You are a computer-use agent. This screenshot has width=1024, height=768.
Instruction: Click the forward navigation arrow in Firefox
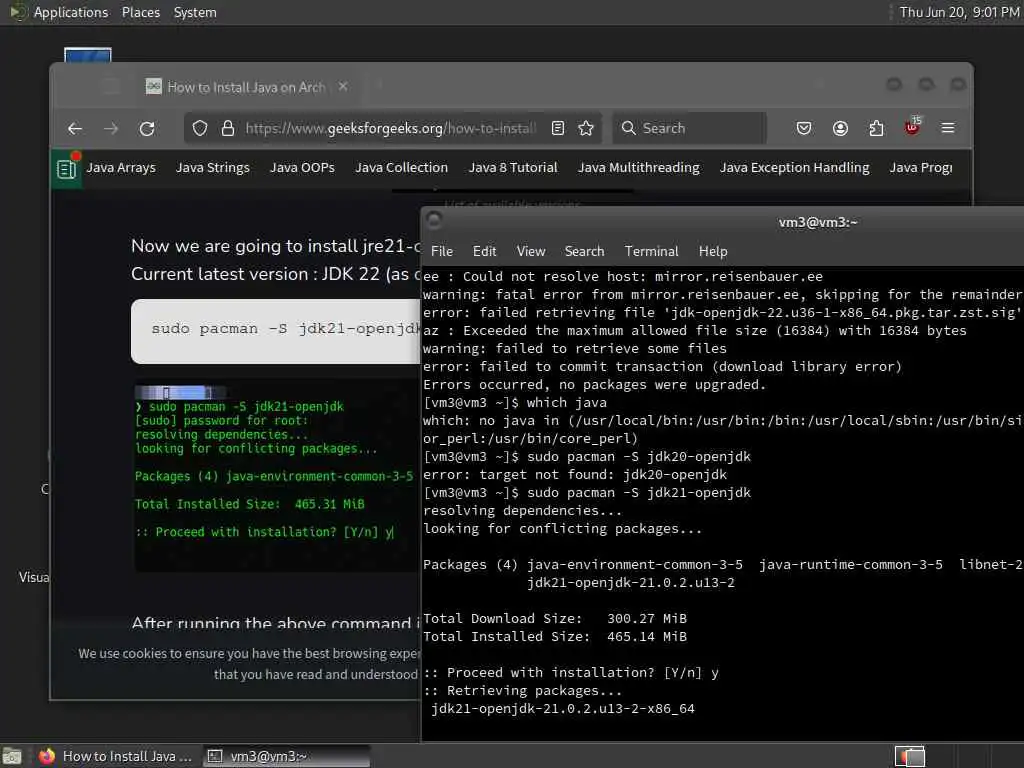111,129
